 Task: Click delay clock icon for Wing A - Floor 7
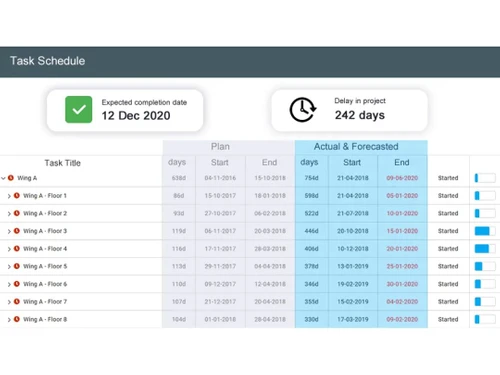[x=17, y=302]
